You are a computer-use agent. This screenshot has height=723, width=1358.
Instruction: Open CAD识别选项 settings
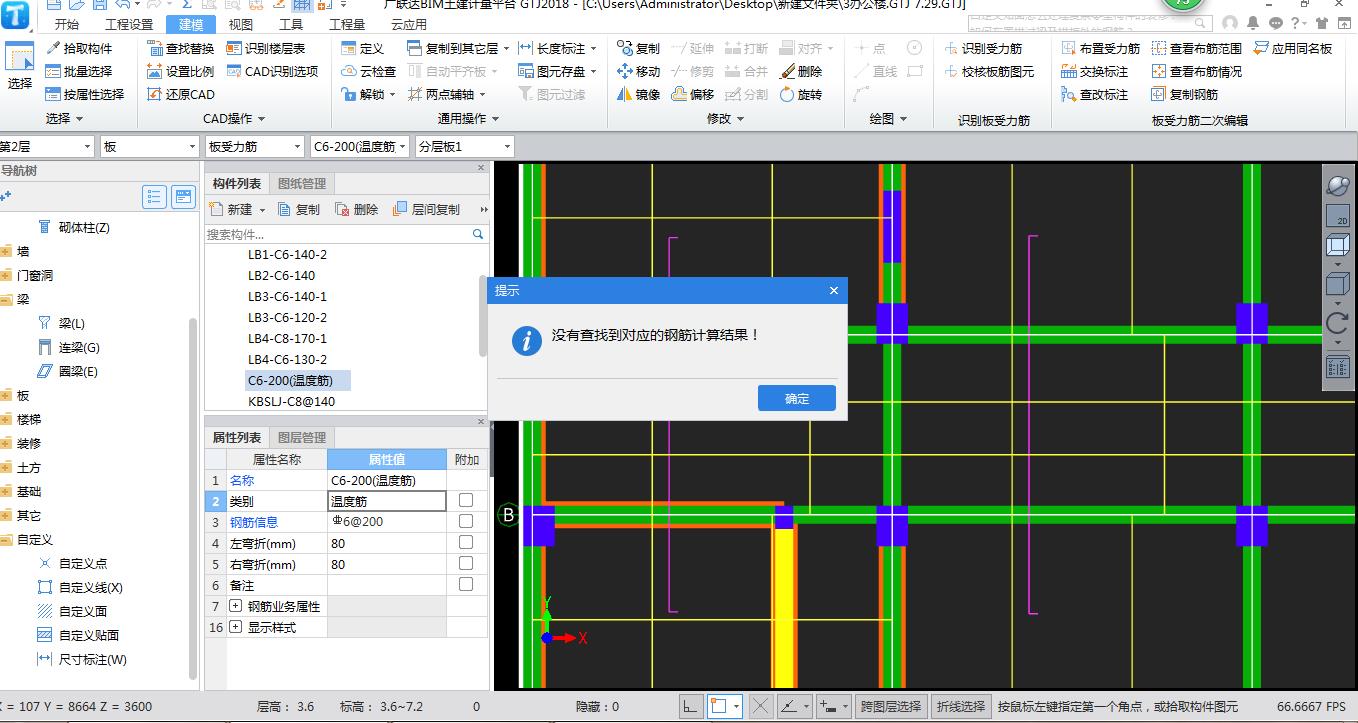click(272, 71)
